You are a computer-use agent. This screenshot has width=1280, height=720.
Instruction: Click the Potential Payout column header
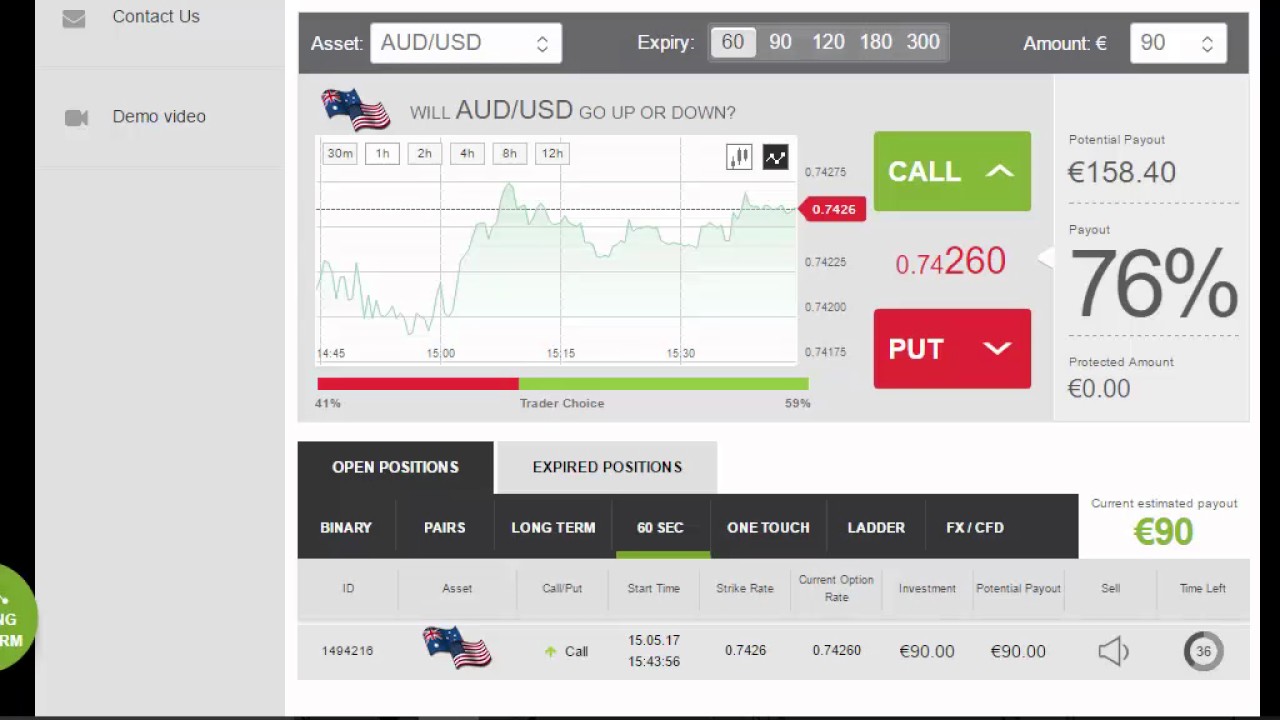point(1018,588)
